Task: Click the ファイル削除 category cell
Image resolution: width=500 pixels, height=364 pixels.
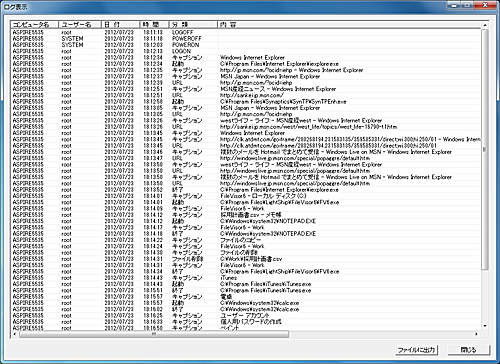Action: coord(187,259)
